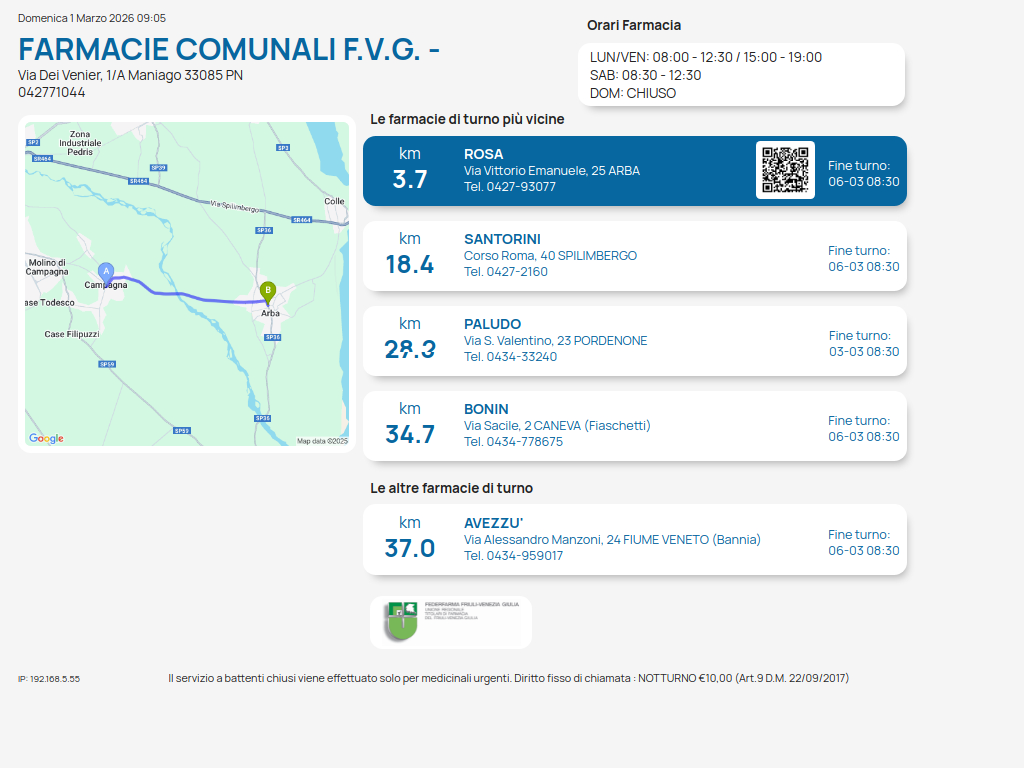Click the SP59 road sign on map
Screen dimensions: 1024x768
click(107, 364)
